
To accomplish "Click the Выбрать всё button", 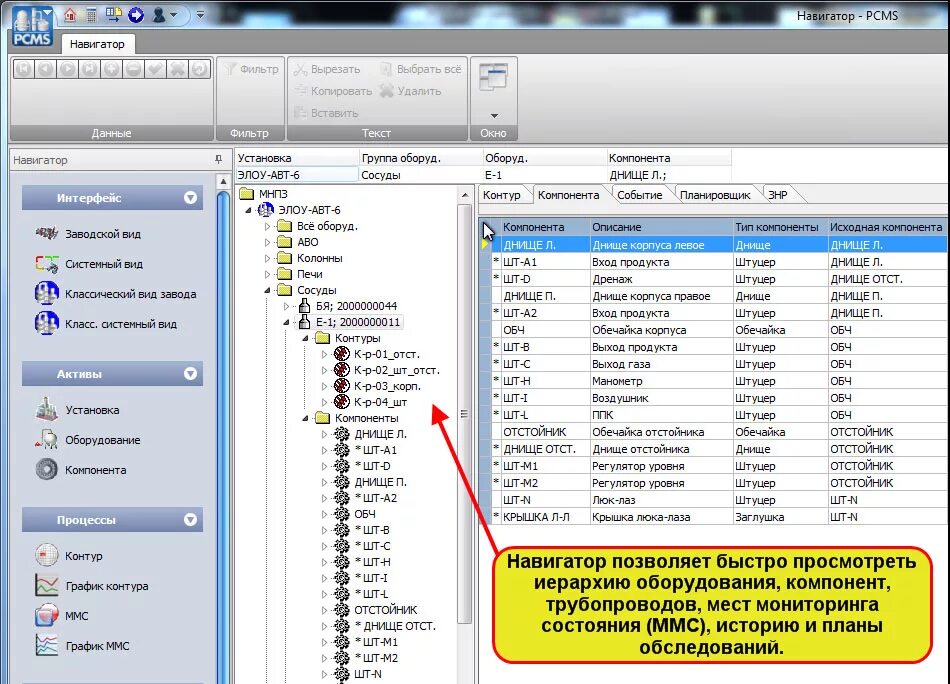I will point(421,70).
